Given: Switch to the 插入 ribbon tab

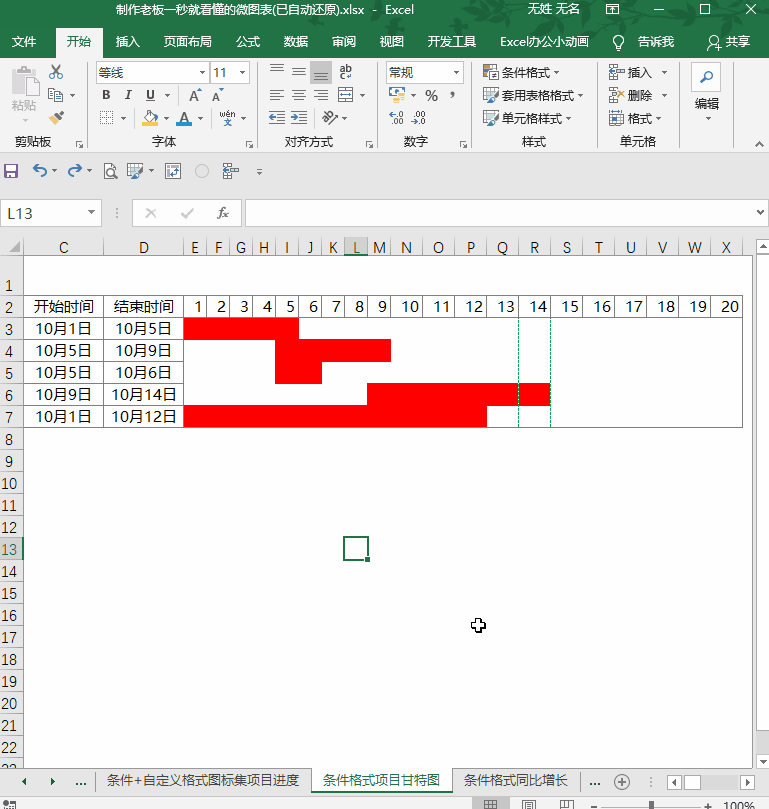Looking at the screenshot, I should click(127, 42).
